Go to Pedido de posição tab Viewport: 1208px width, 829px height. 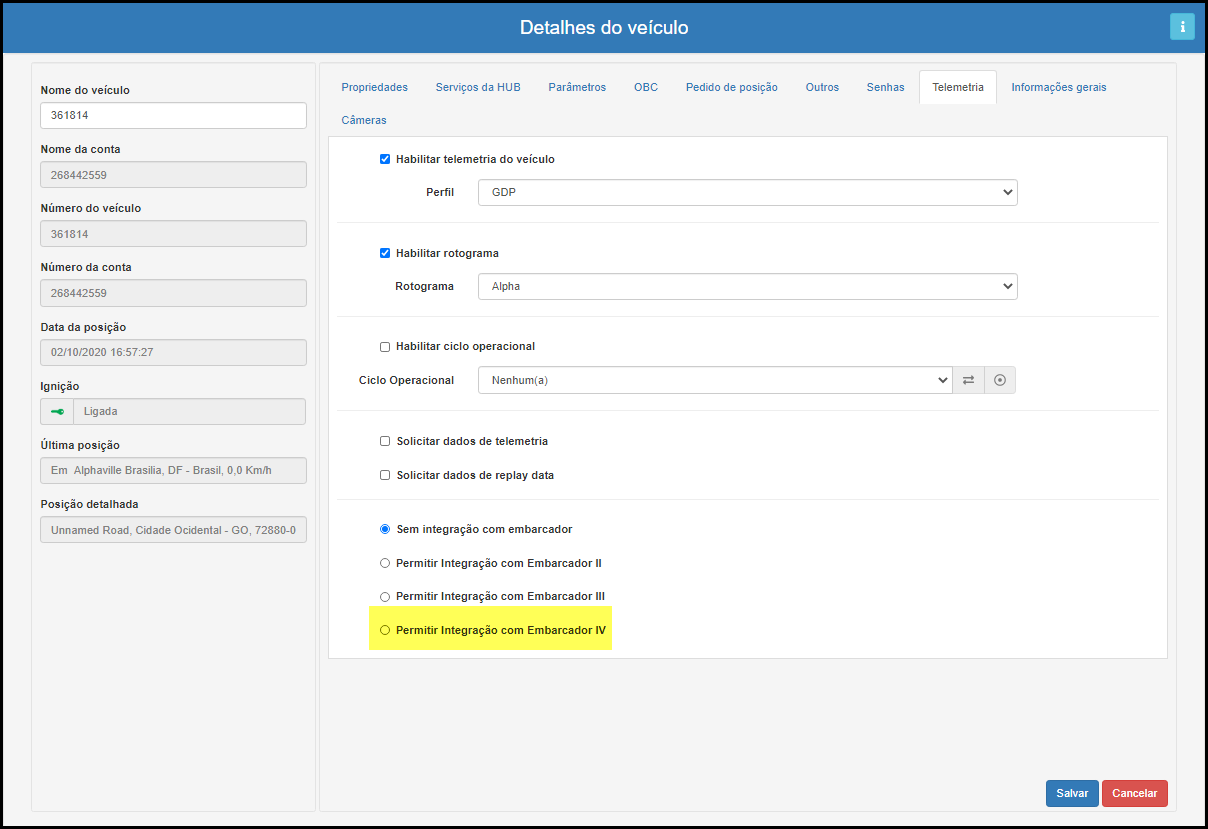tap(731, 87)
